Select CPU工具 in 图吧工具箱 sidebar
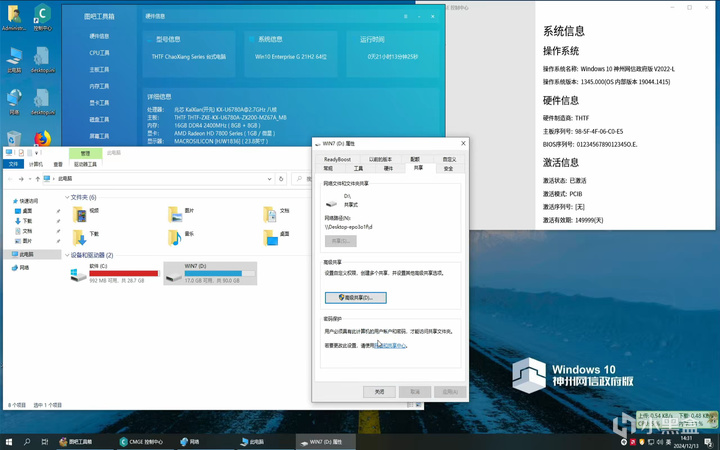Screen dimensions: 720x450 click(99, 53)
